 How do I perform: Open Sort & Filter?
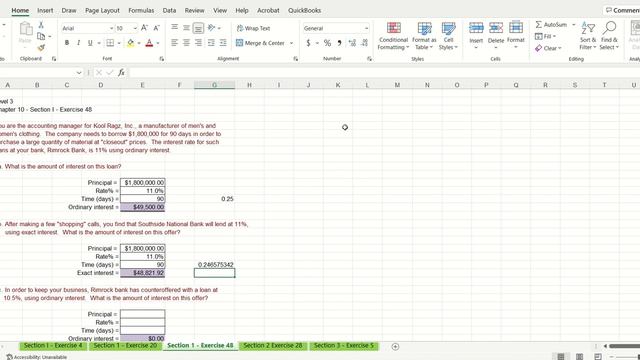[x=588, y=36]
